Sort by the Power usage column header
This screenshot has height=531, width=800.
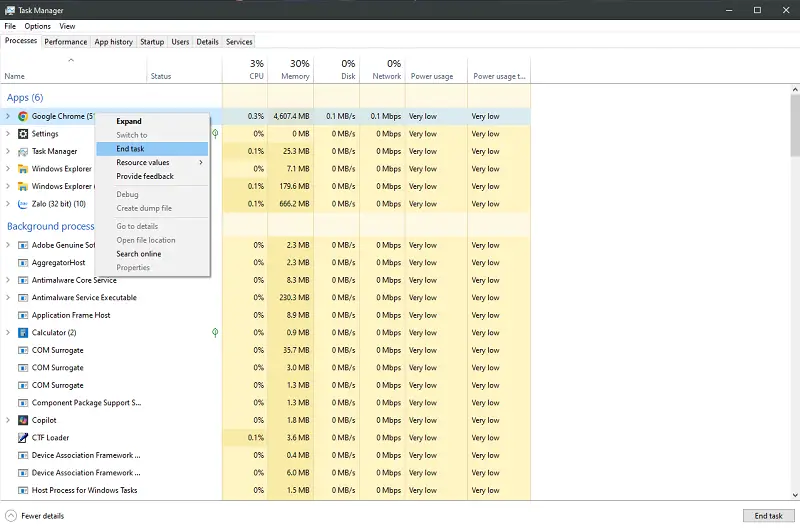[x=436, y=70]
